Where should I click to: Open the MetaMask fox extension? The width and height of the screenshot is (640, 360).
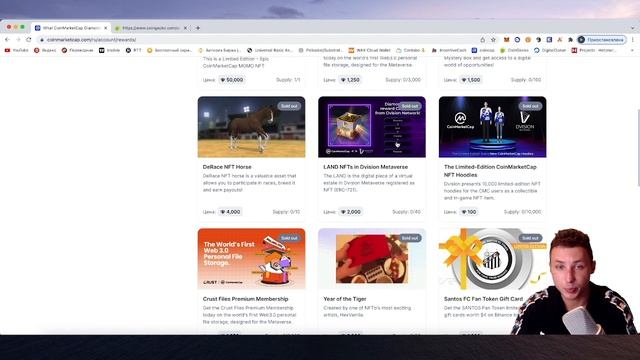click(507, 40)
